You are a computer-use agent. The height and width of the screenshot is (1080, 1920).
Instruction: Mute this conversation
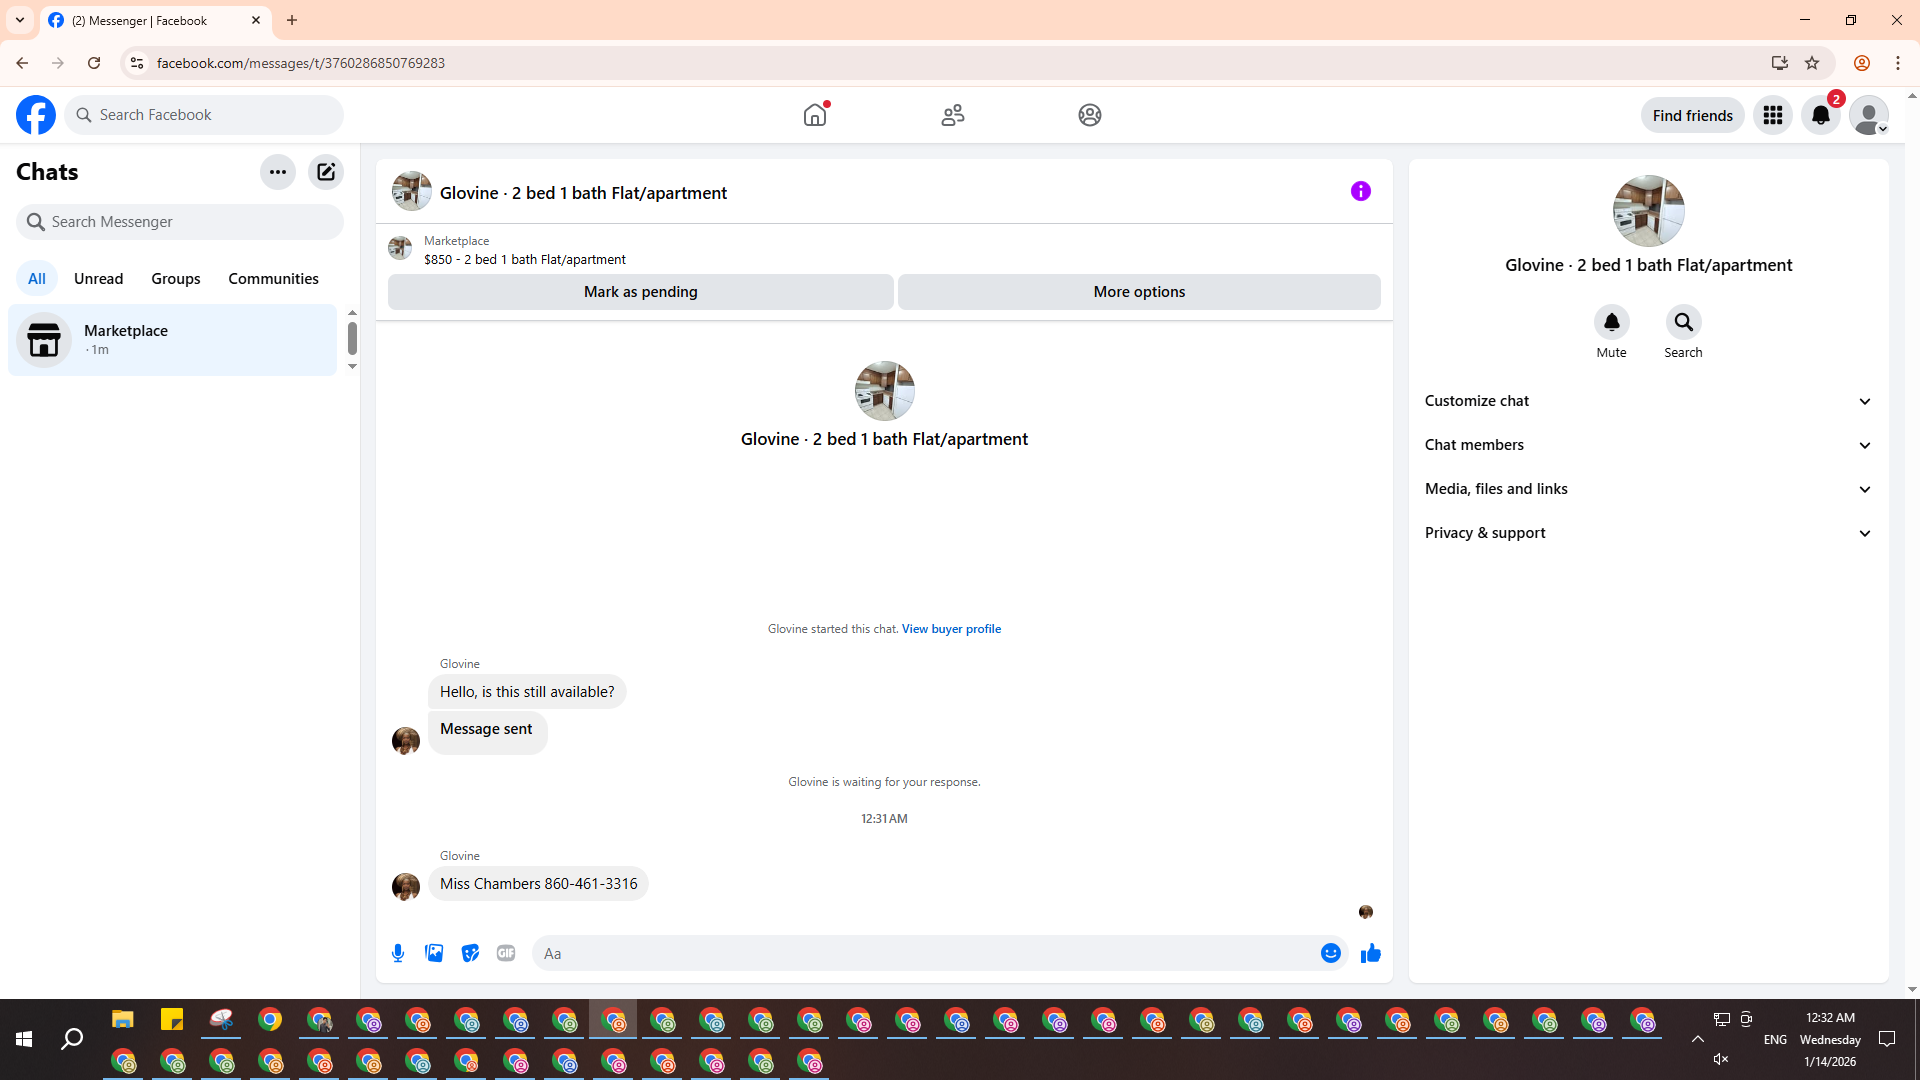(x=1611, y=322)
